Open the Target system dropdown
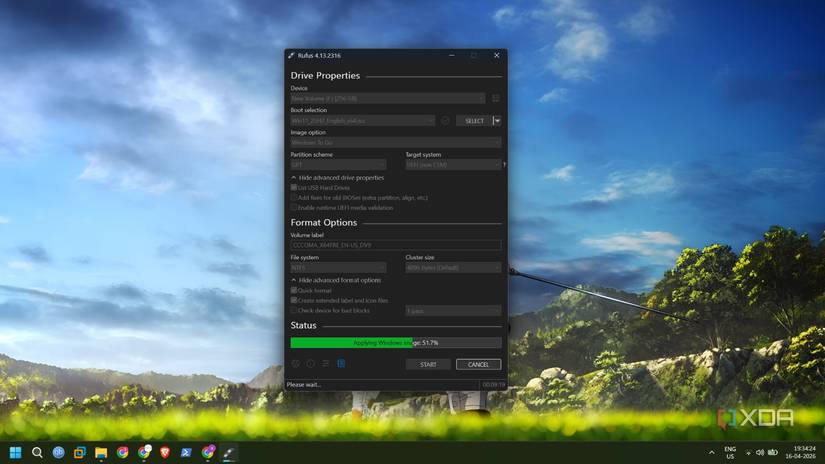 coord(453,165)
